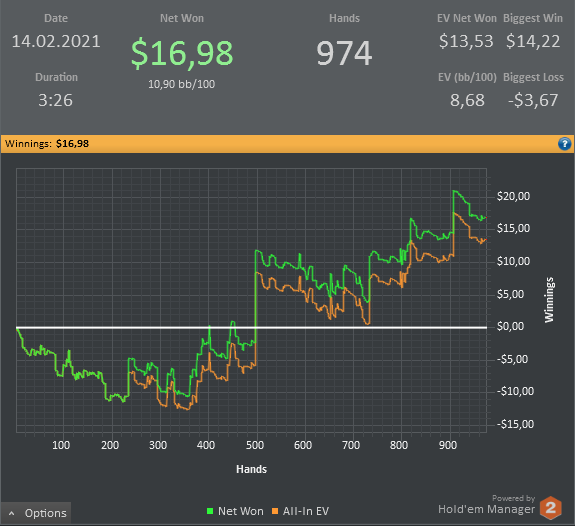Click the 600 x-axis tick label
This screenshot has height=526, width=575.
[303, 445]
